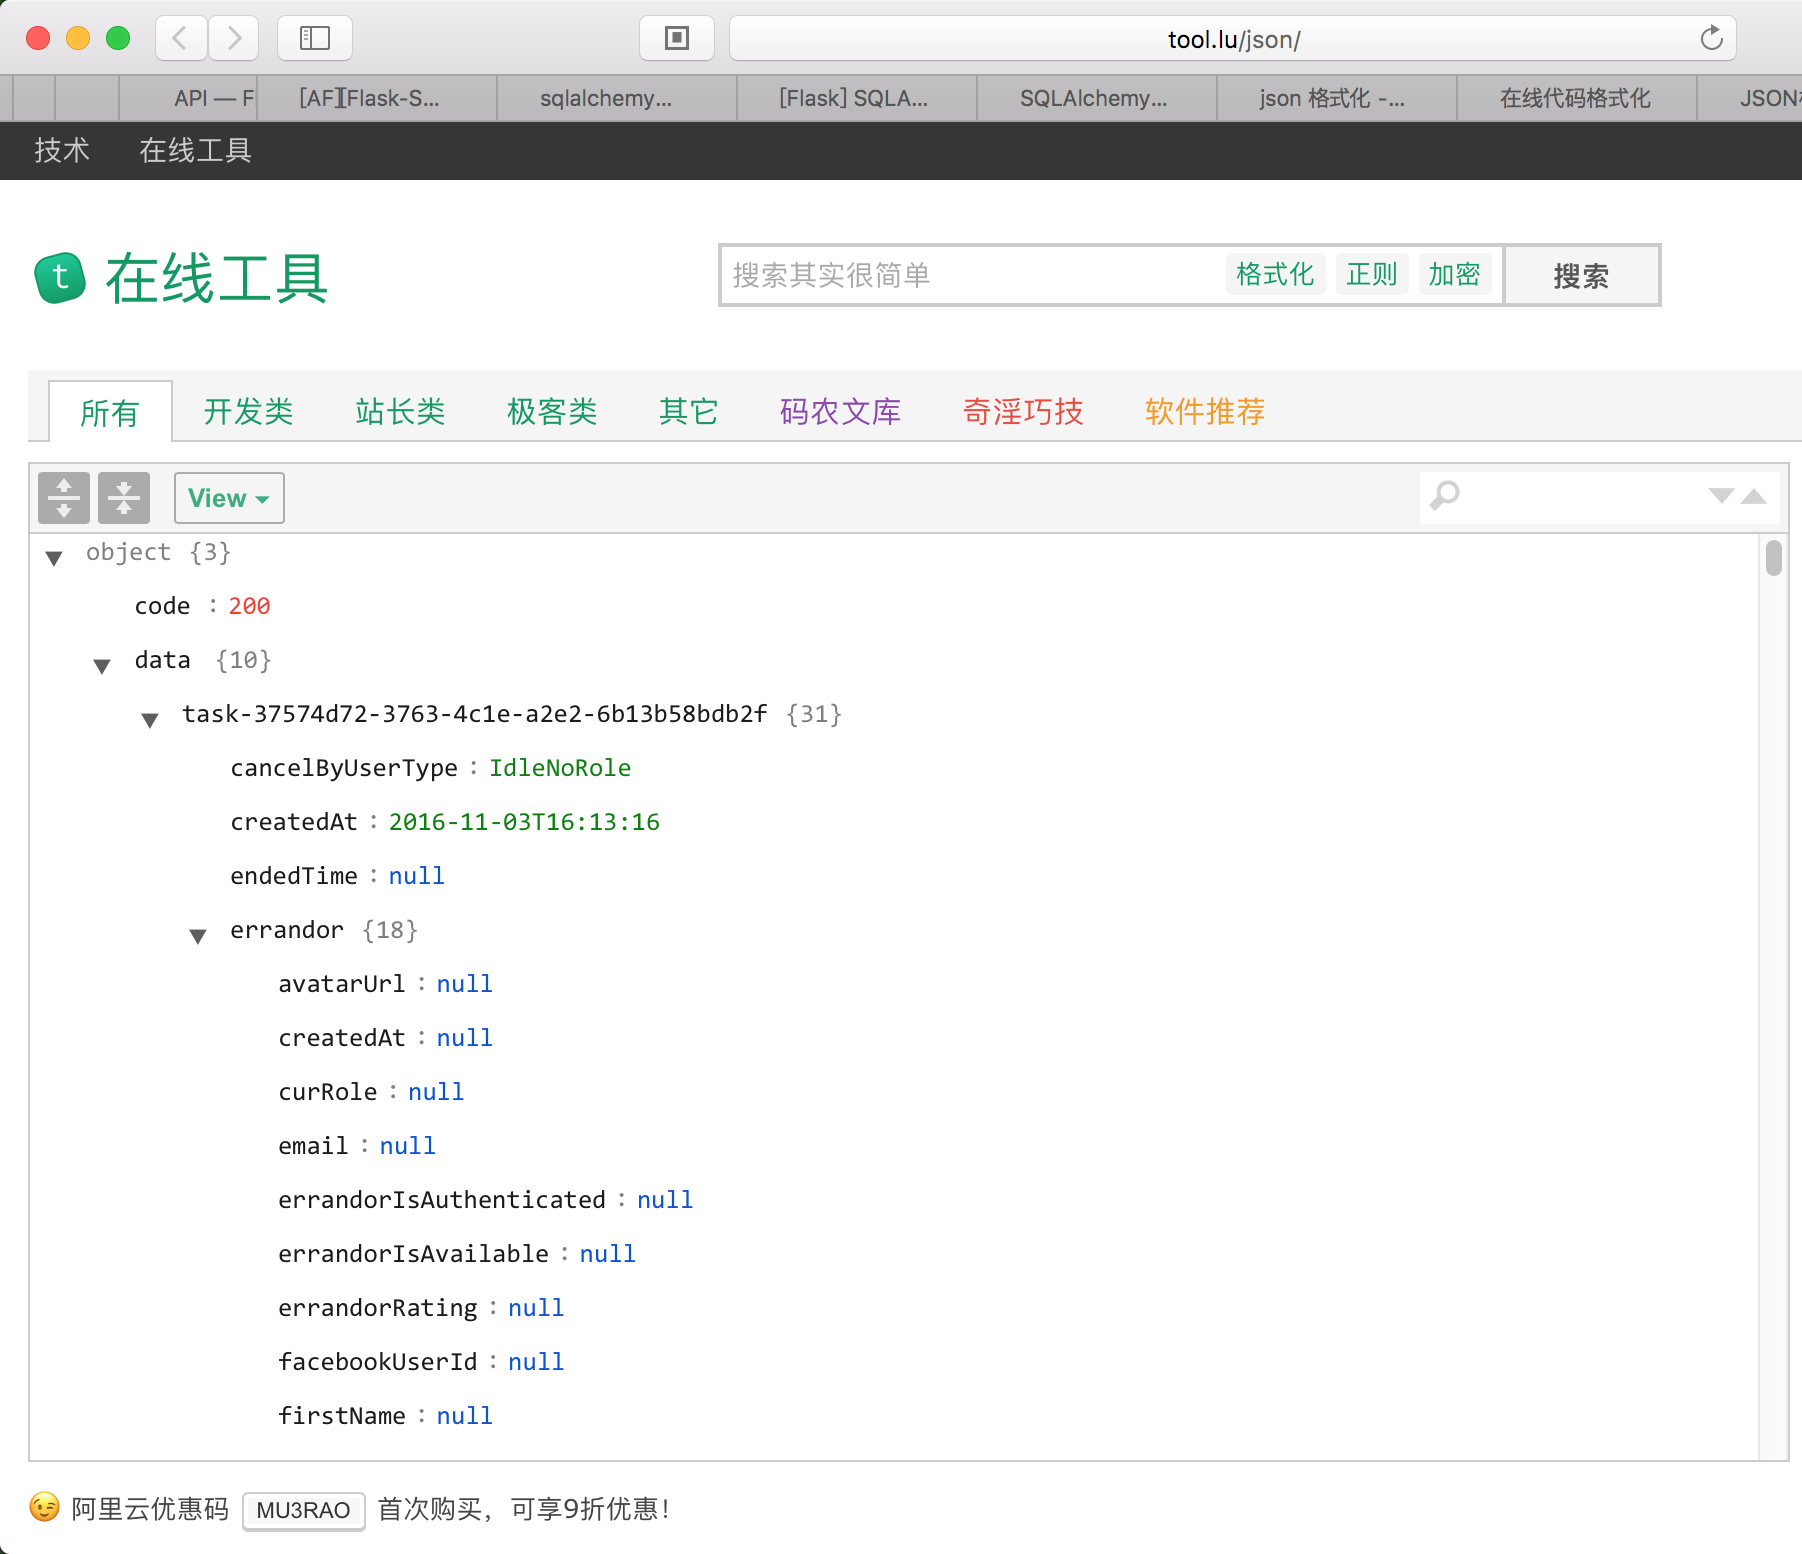Click the JSON viewer vertical scrollbar thumb
Viewport: 1802px width, 1554px height.
click(x=1774, y=557)
